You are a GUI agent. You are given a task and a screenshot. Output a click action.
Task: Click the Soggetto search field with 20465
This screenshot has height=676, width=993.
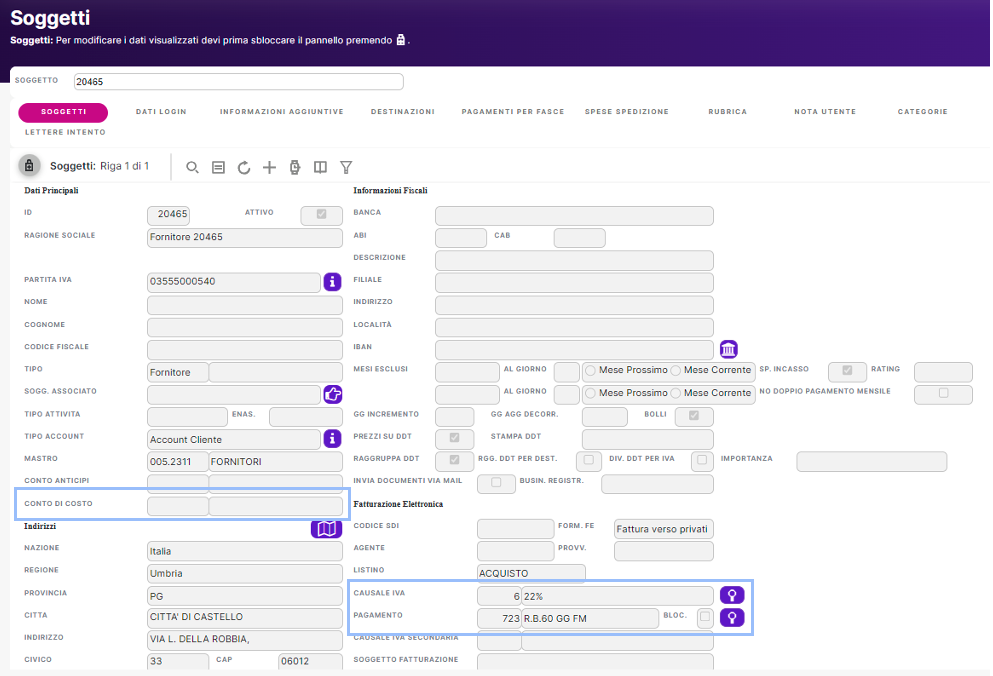(238, 82)
